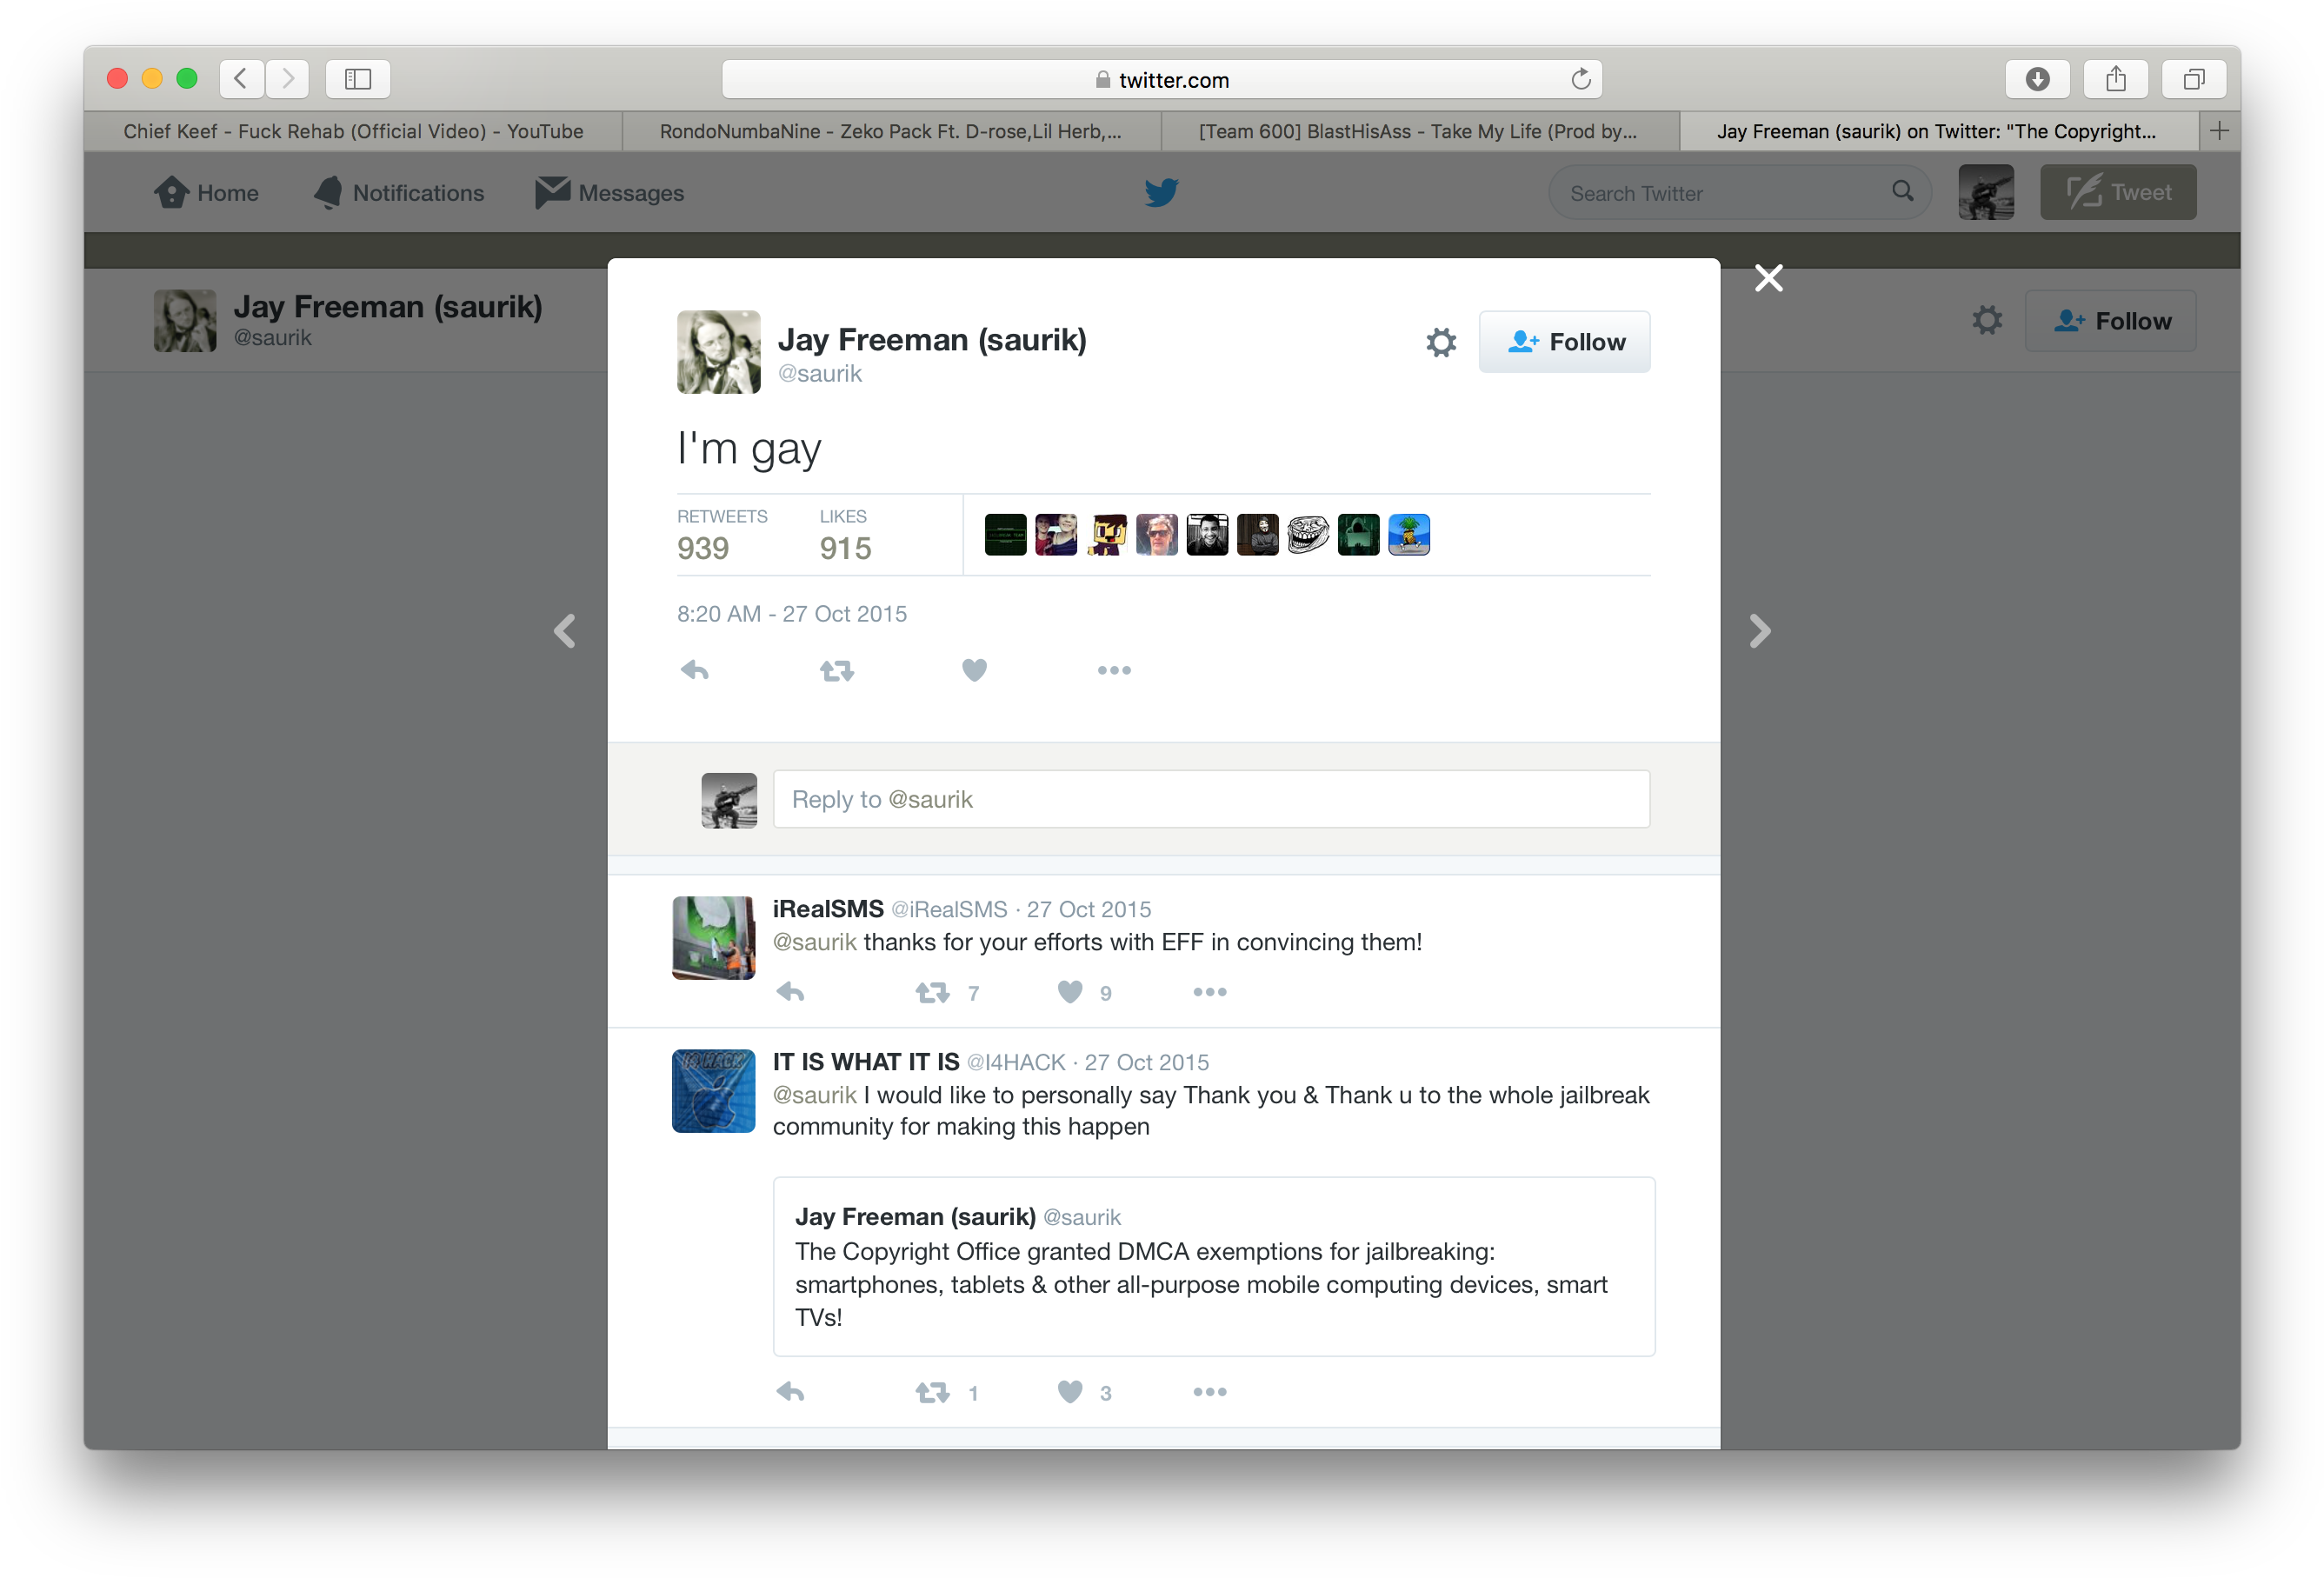The width and height of the screenshot is (2324, 1578).
Task: Switch to Chief Keef YouTube tab
Action: [x=353, y=131]
